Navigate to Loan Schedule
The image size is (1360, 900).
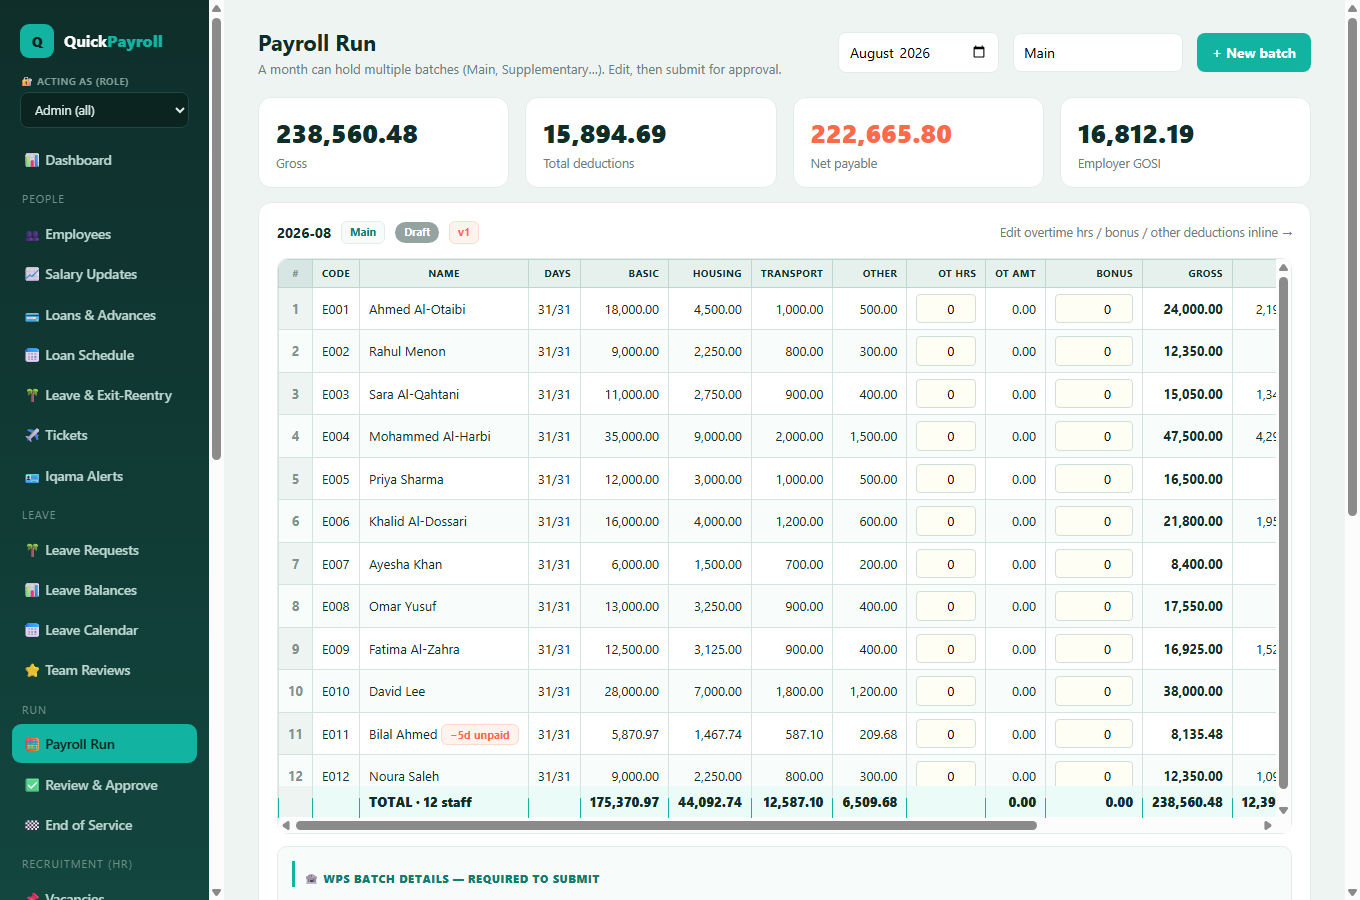click(104, 355)
